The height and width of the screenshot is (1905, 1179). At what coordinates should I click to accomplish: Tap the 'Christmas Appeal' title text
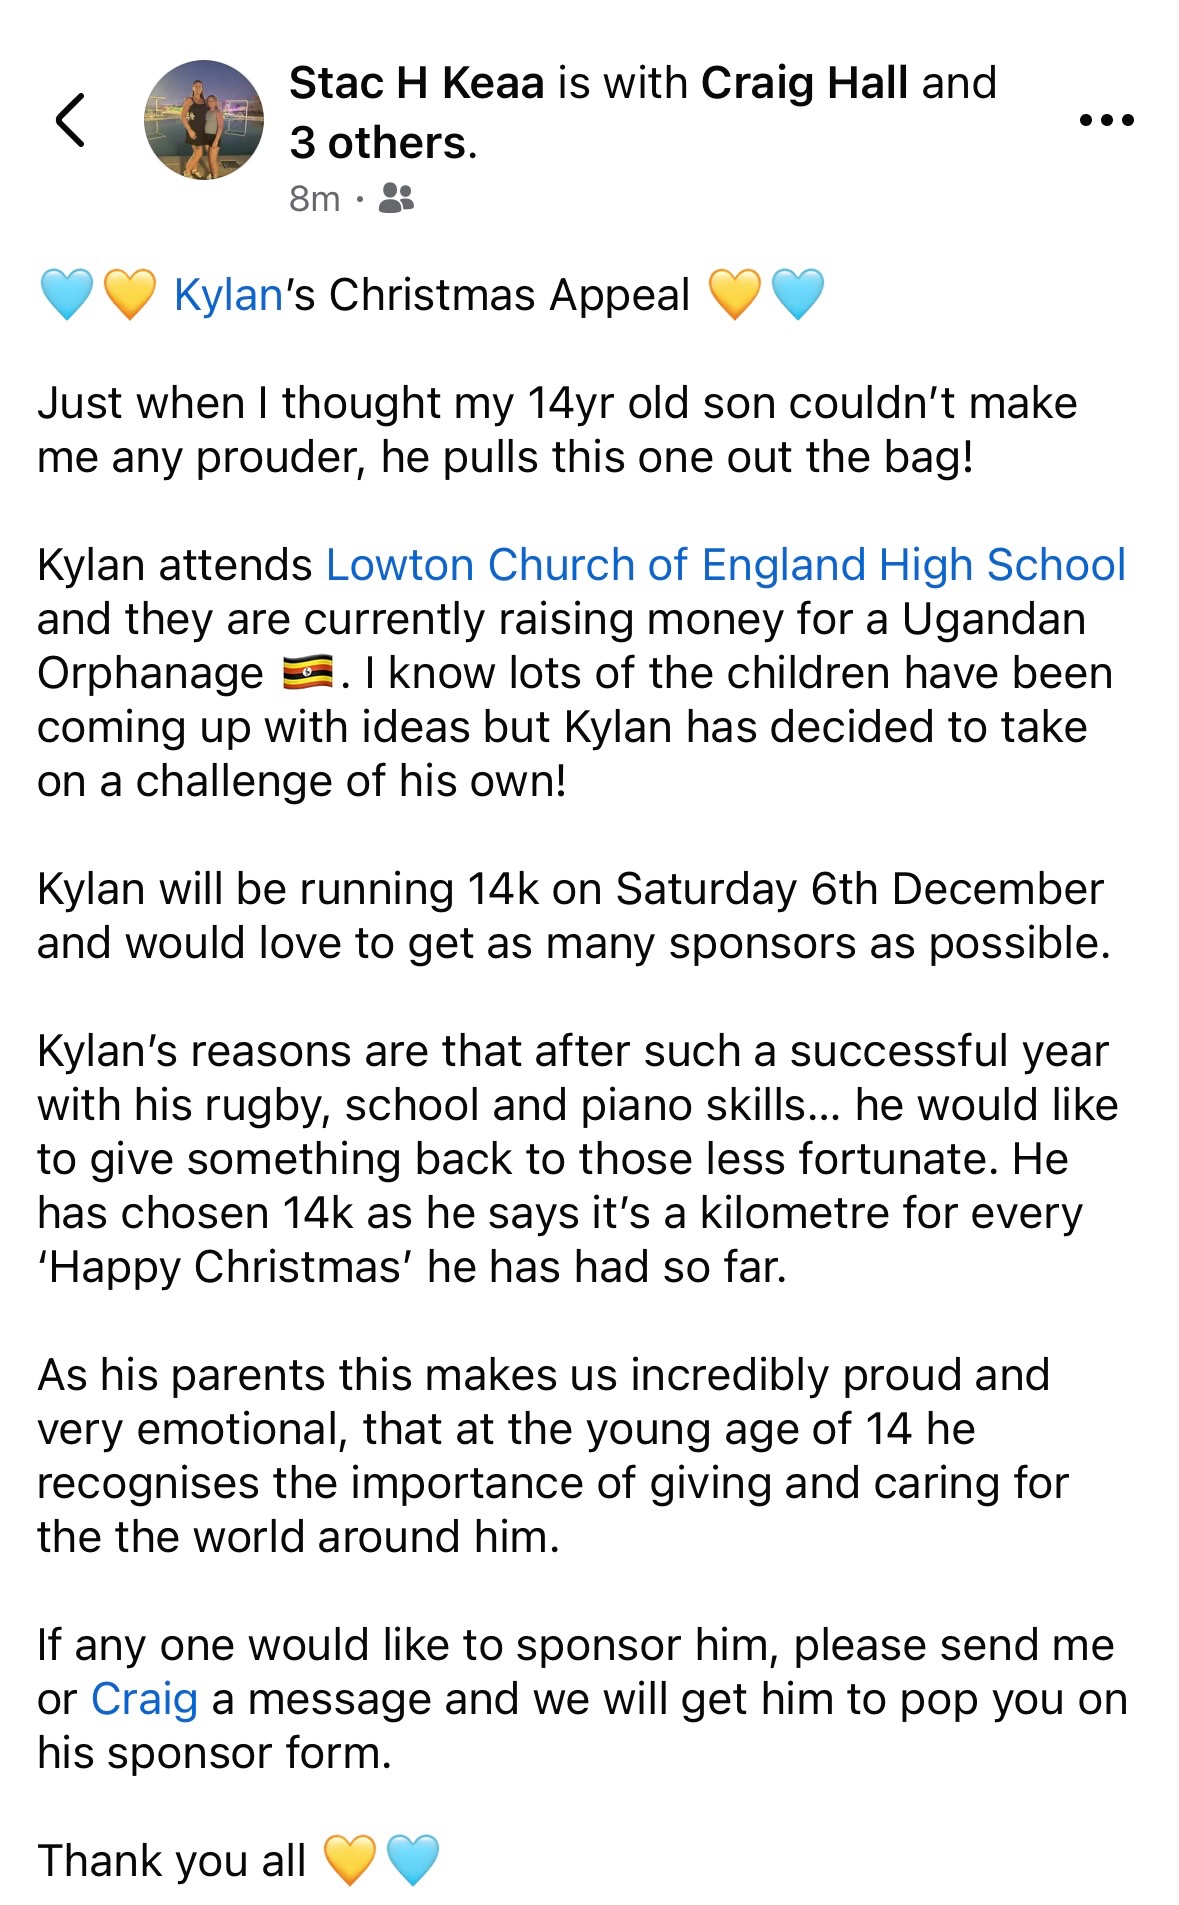point(509,295)
